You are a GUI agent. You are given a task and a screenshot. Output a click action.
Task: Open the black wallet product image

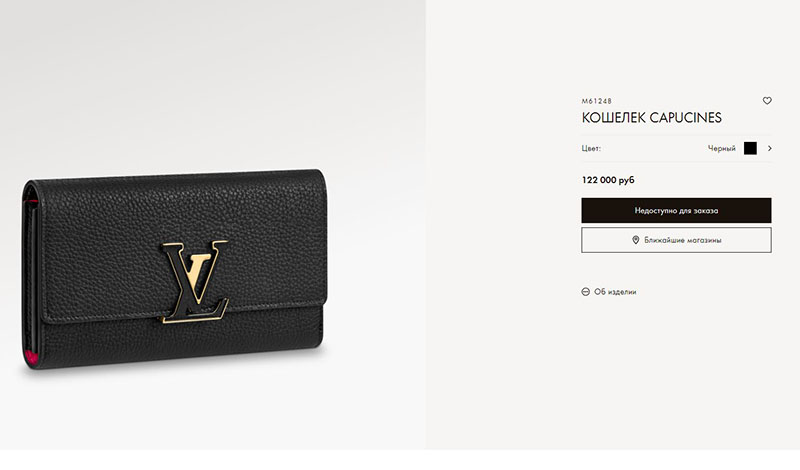173,269
